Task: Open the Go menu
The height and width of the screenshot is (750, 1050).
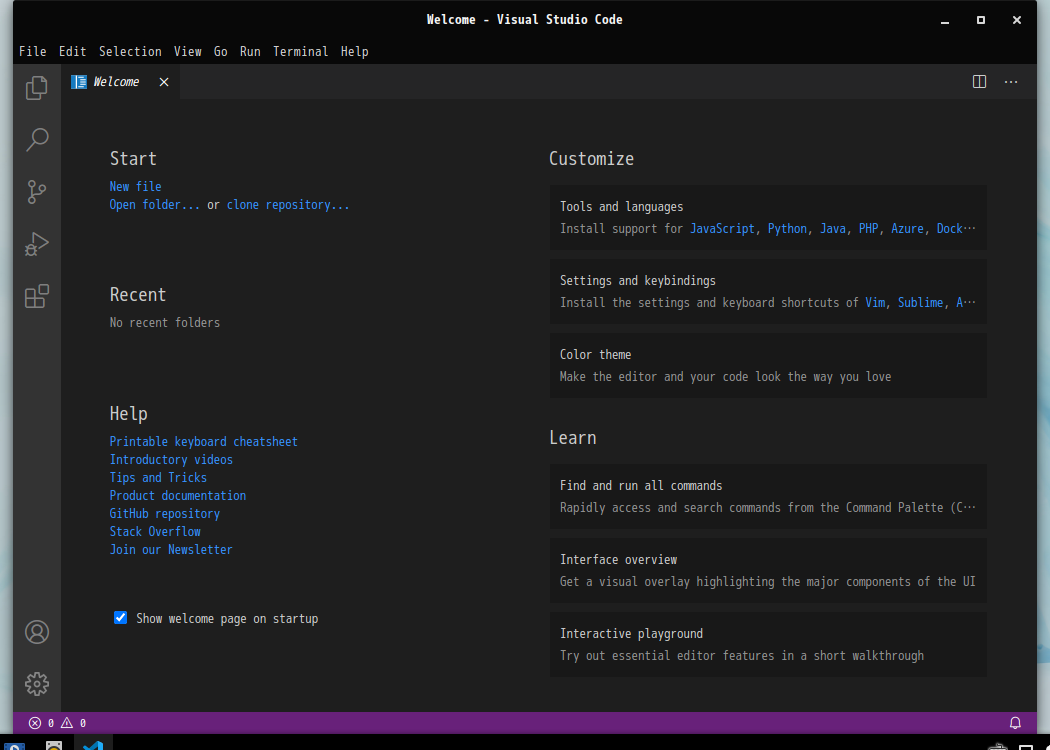Action: [x=220, y=52]
